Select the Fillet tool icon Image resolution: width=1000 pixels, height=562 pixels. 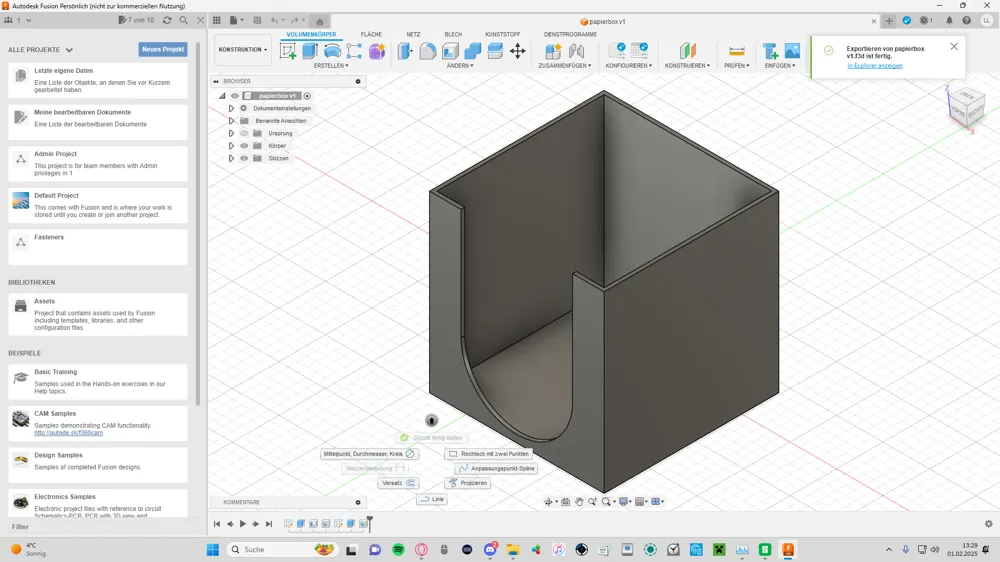427,51
